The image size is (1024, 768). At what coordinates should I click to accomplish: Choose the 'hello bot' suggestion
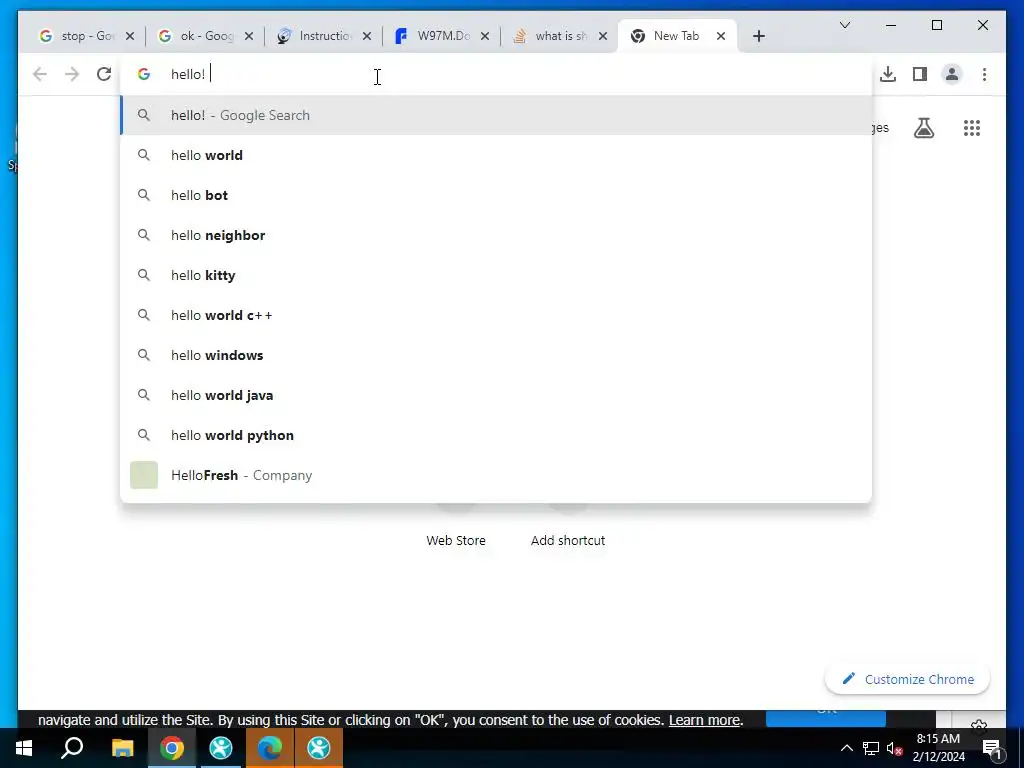[496, 195]
